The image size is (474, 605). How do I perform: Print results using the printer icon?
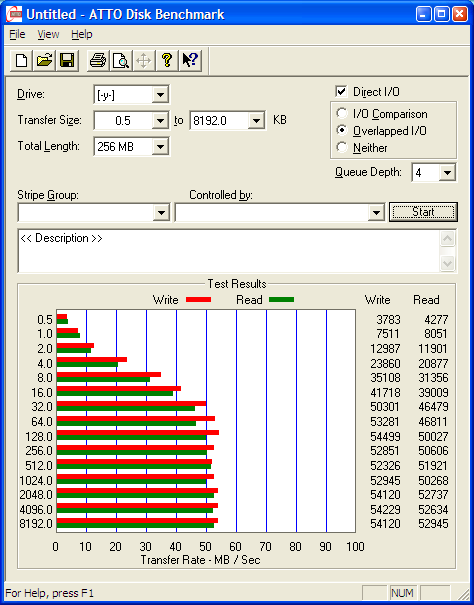pos(98,60)
